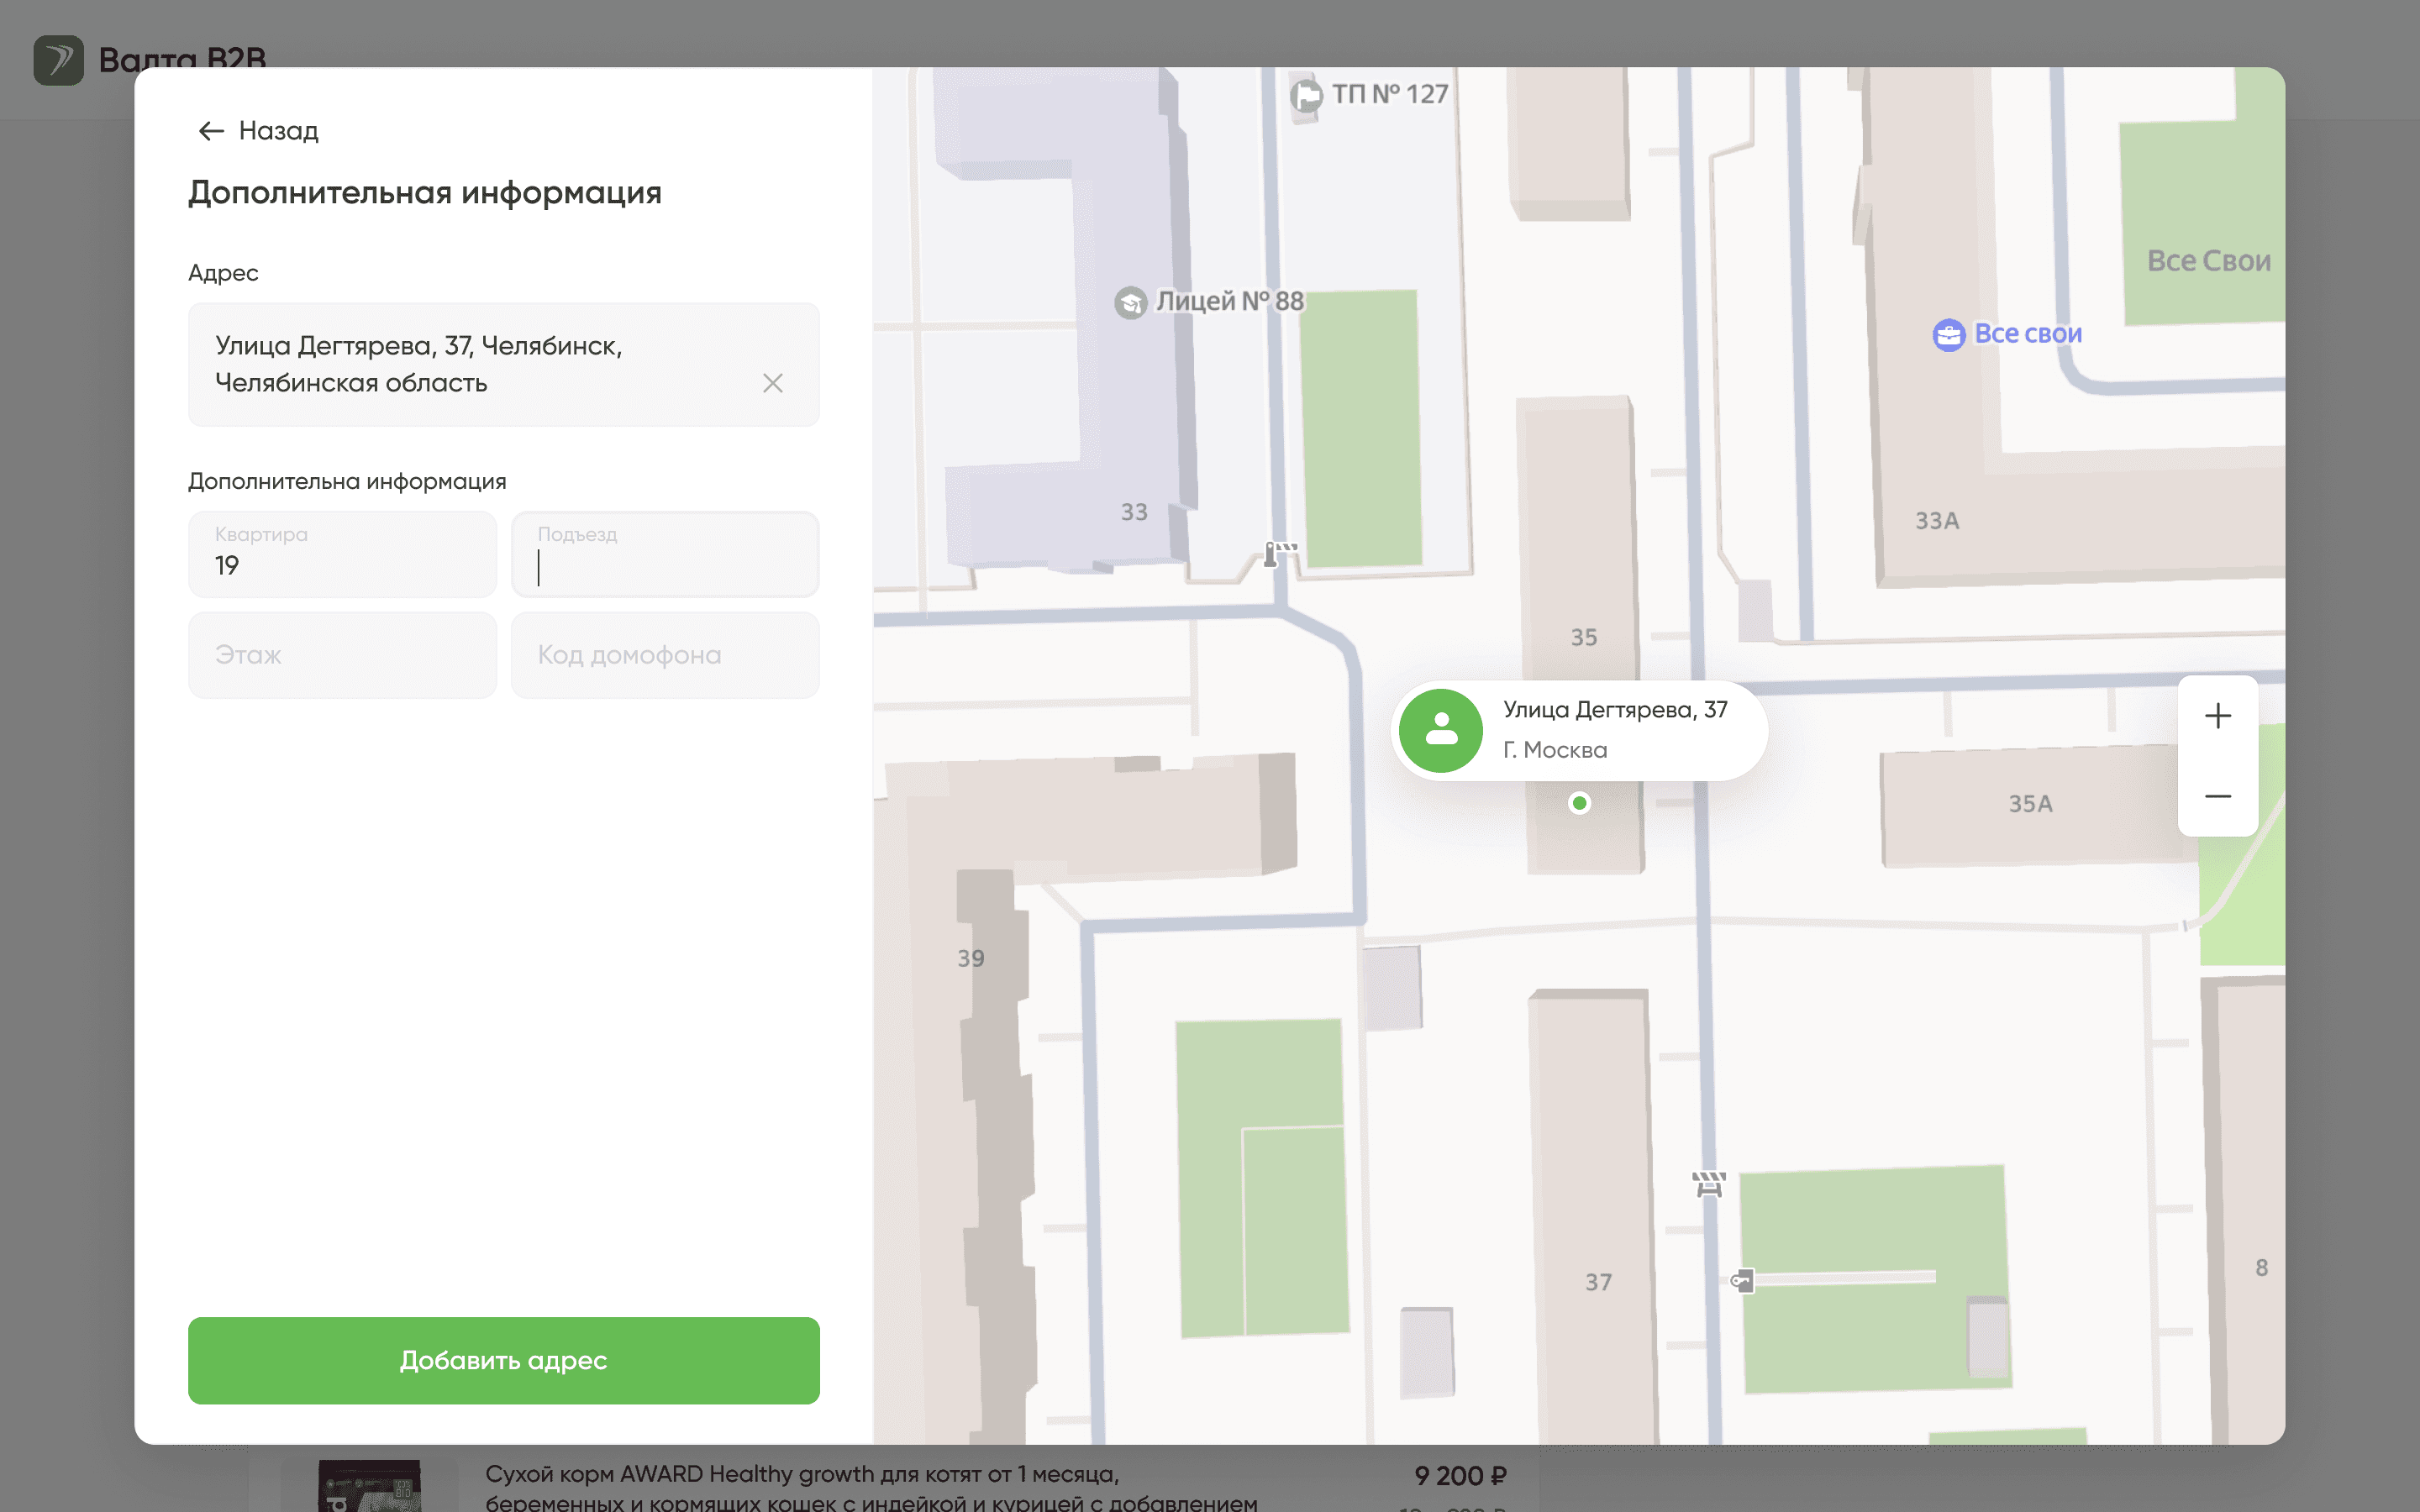Screen dimensions: 2420x1512
Task: Clear the address with X icon
Action: (772, 383)
